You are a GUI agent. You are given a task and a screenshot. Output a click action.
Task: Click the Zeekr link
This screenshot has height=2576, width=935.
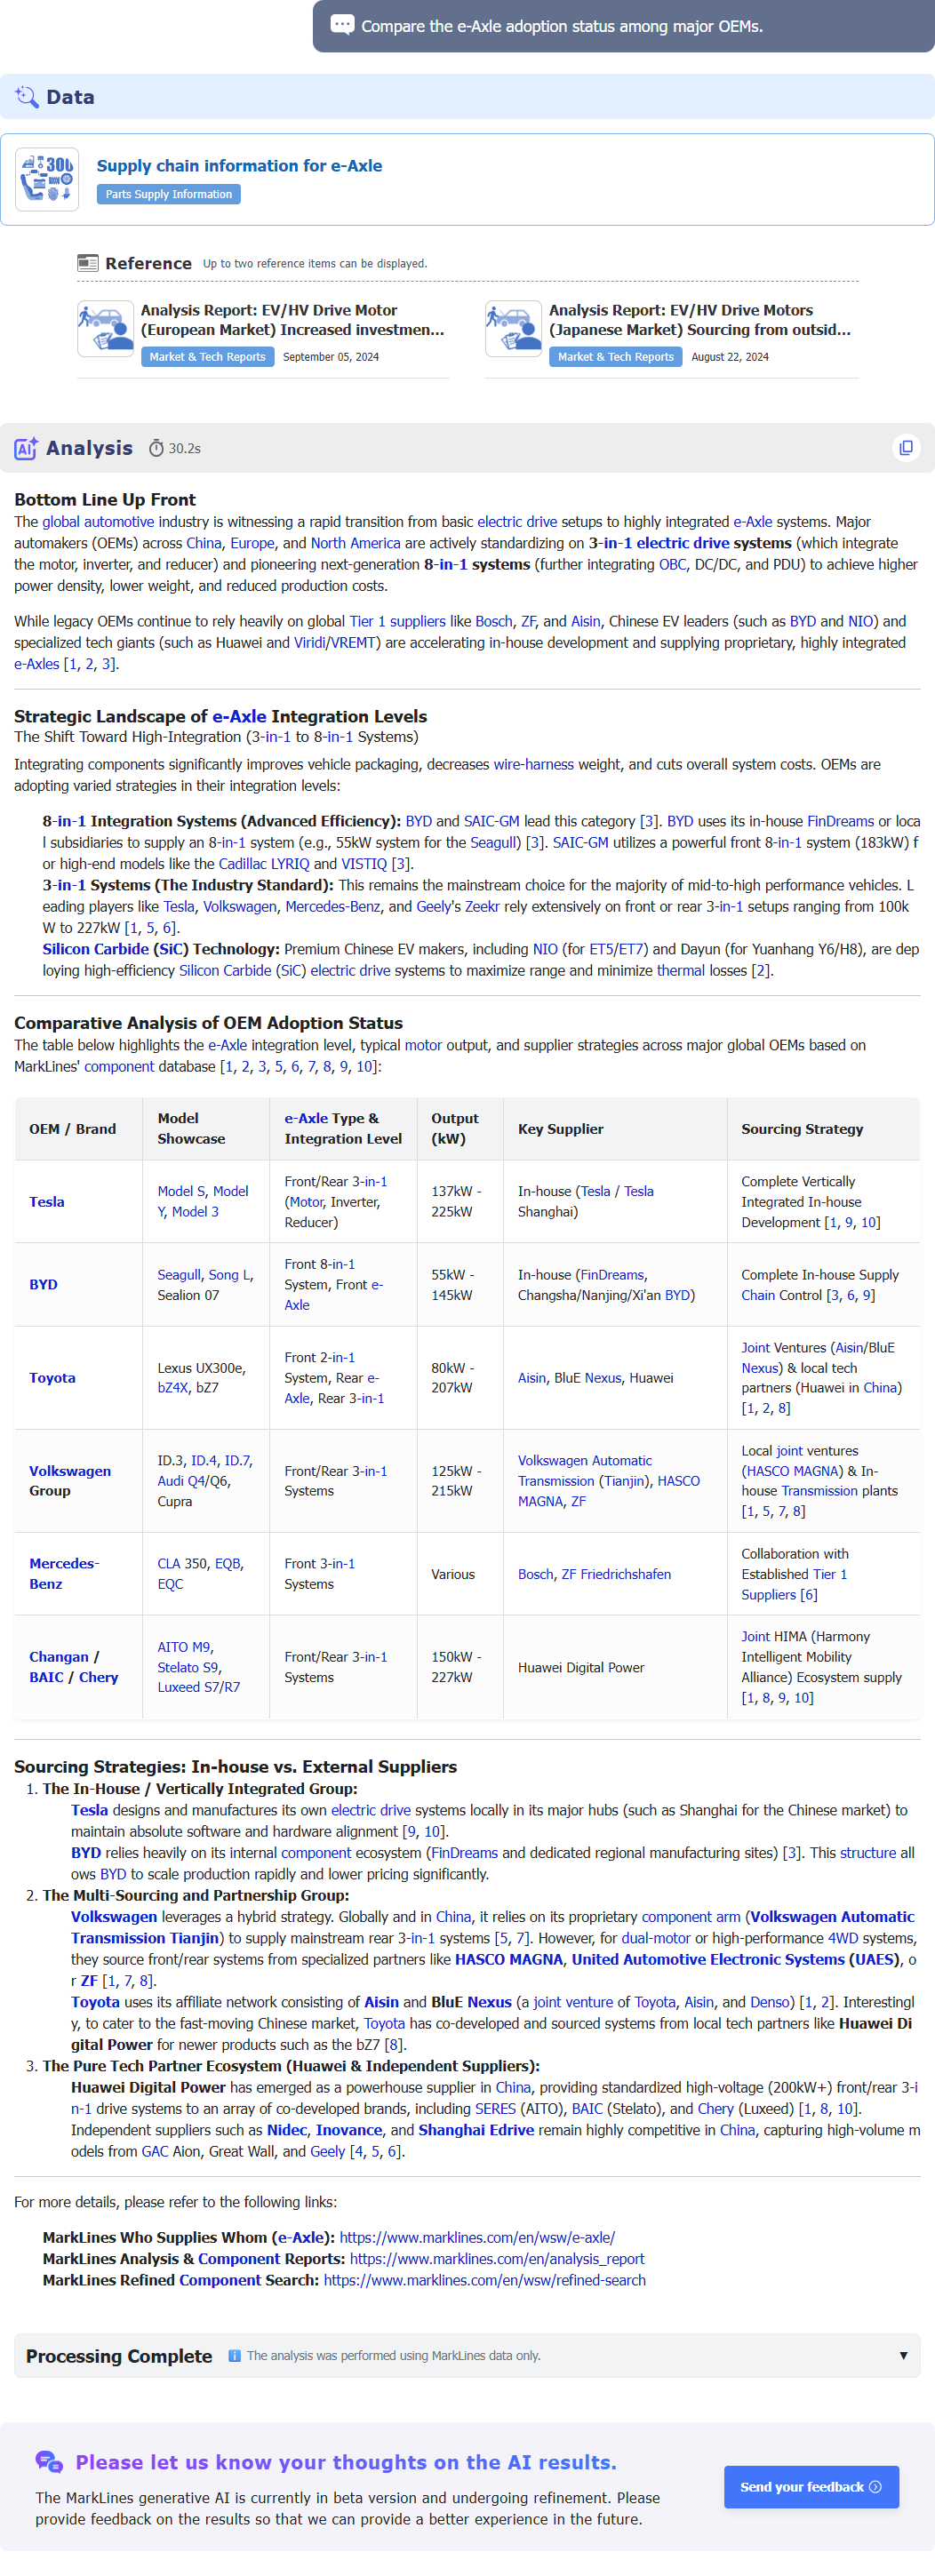482,906
